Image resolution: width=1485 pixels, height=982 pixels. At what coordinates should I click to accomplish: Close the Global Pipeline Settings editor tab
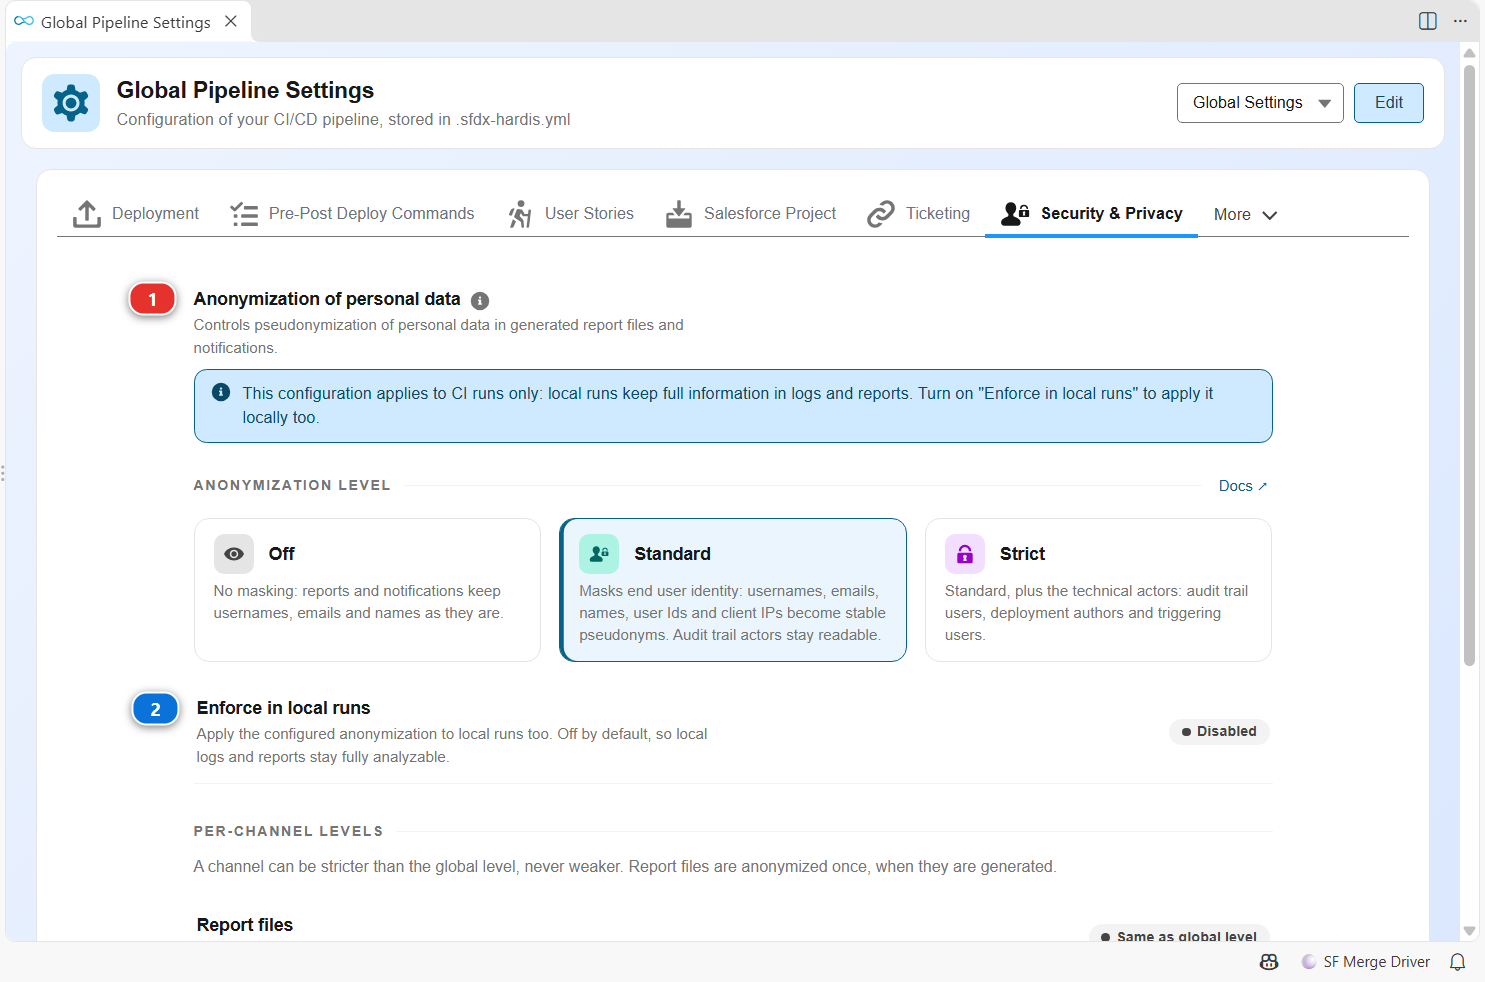point(231,21)
